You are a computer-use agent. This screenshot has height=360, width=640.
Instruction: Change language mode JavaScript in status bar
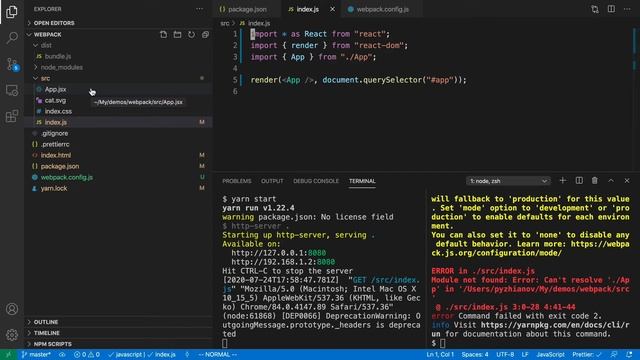[x=550, y=354]
